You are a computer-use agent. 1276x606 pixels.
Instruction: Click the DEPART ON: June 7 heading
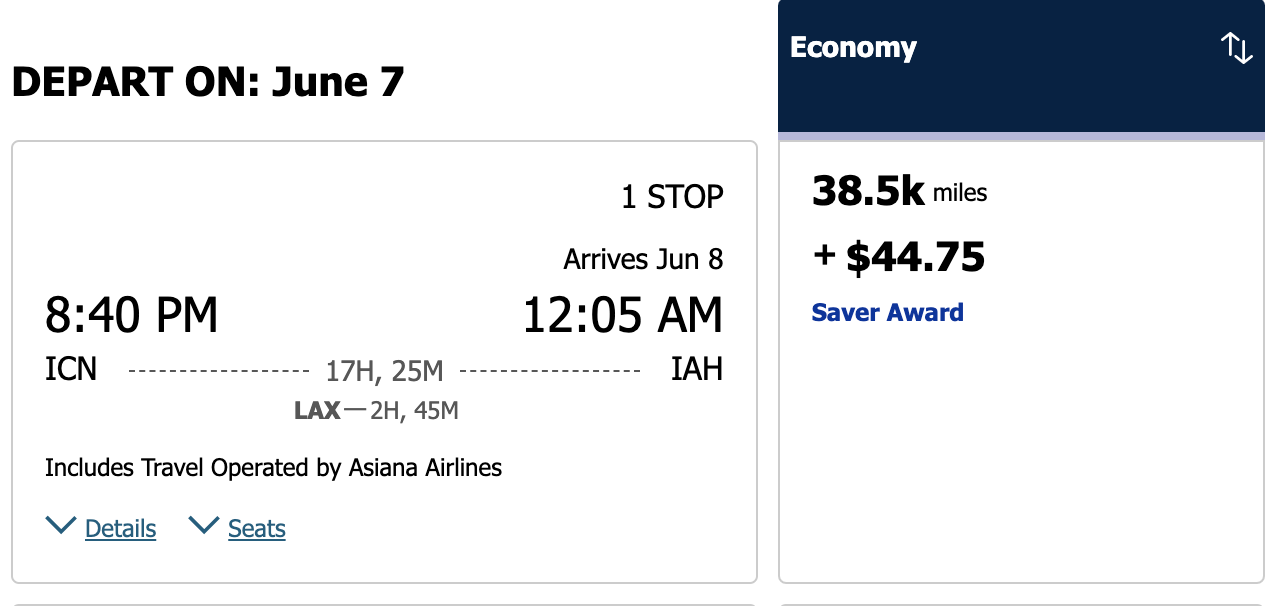click(x=208, y=82)
